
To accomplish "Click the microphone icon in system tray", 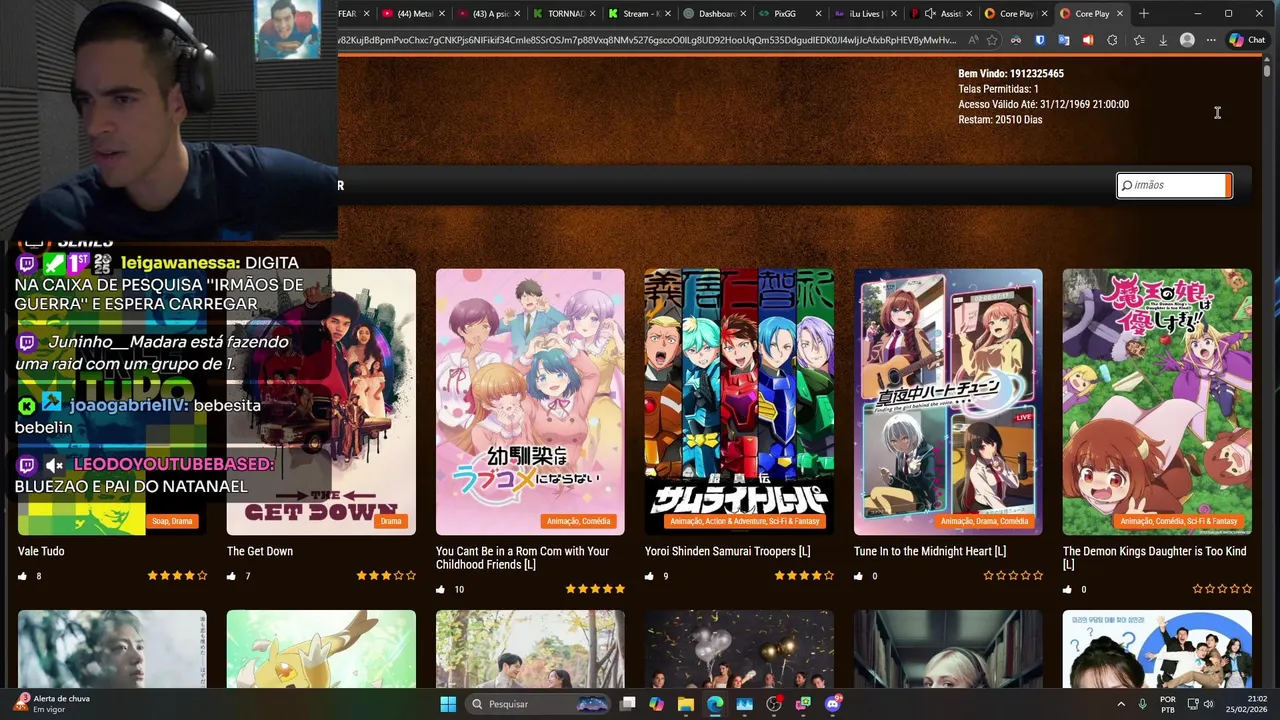I will pyautogui.click(x=1142, y=704).
